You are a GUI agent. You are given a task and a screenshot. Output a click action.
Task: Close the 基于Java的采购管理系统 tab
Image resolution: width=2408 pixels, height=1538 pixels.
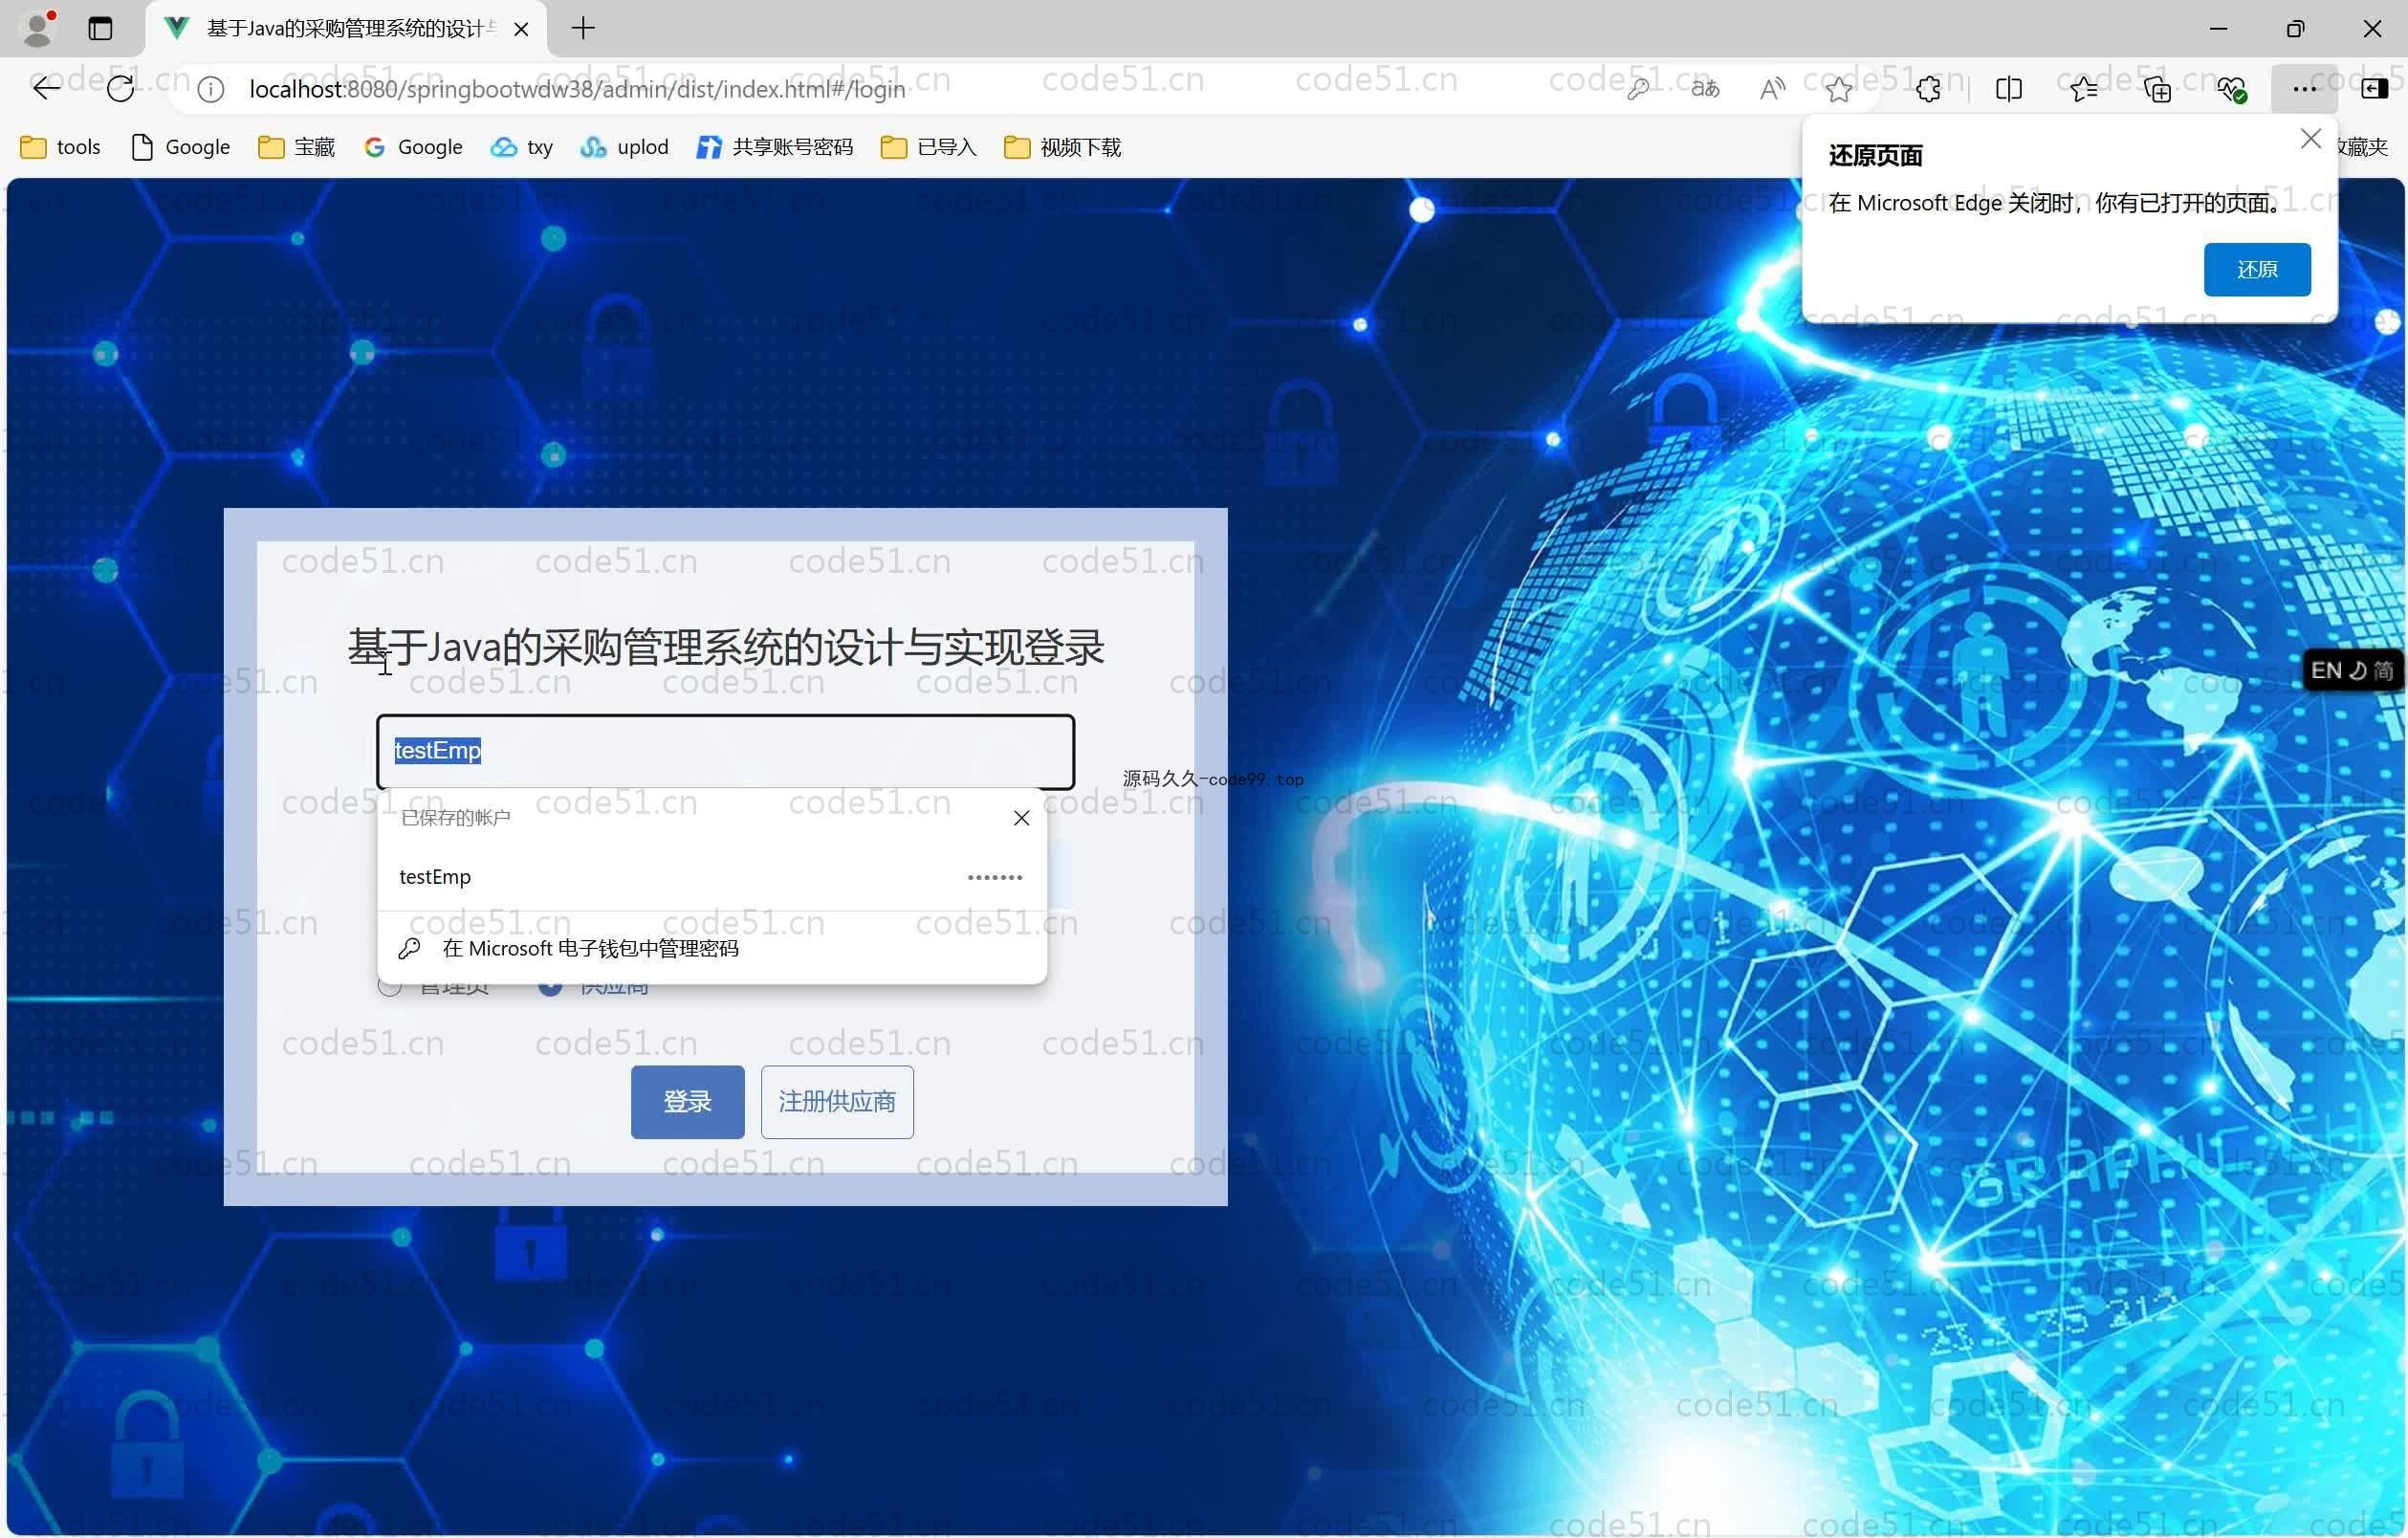point(521,29)
